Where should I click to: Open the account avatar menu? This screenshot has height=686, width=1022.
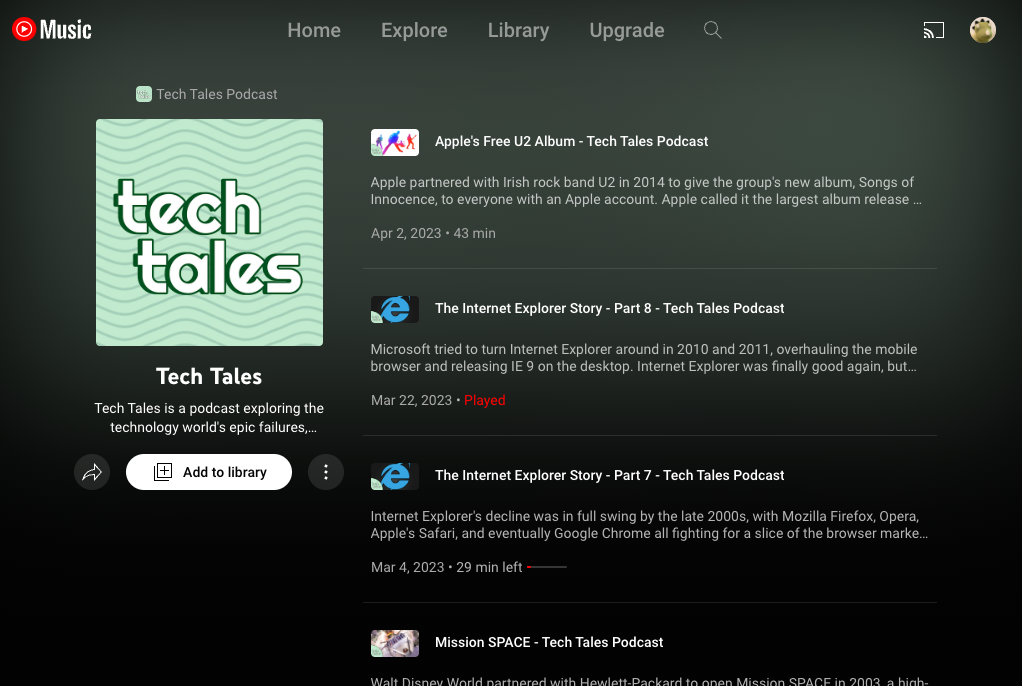[x=982, y=30]
